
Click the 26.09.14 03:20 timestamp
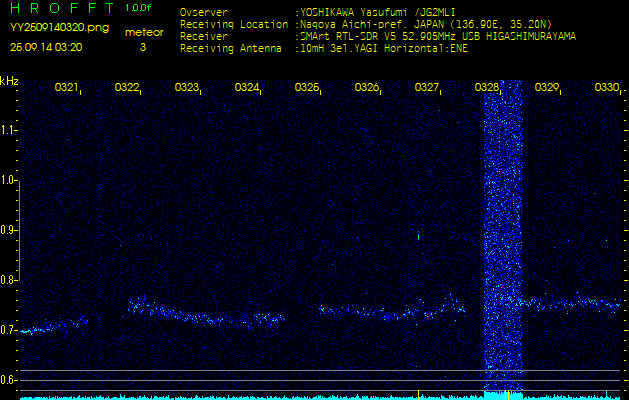pyautogui.click(x=46, y=46)
